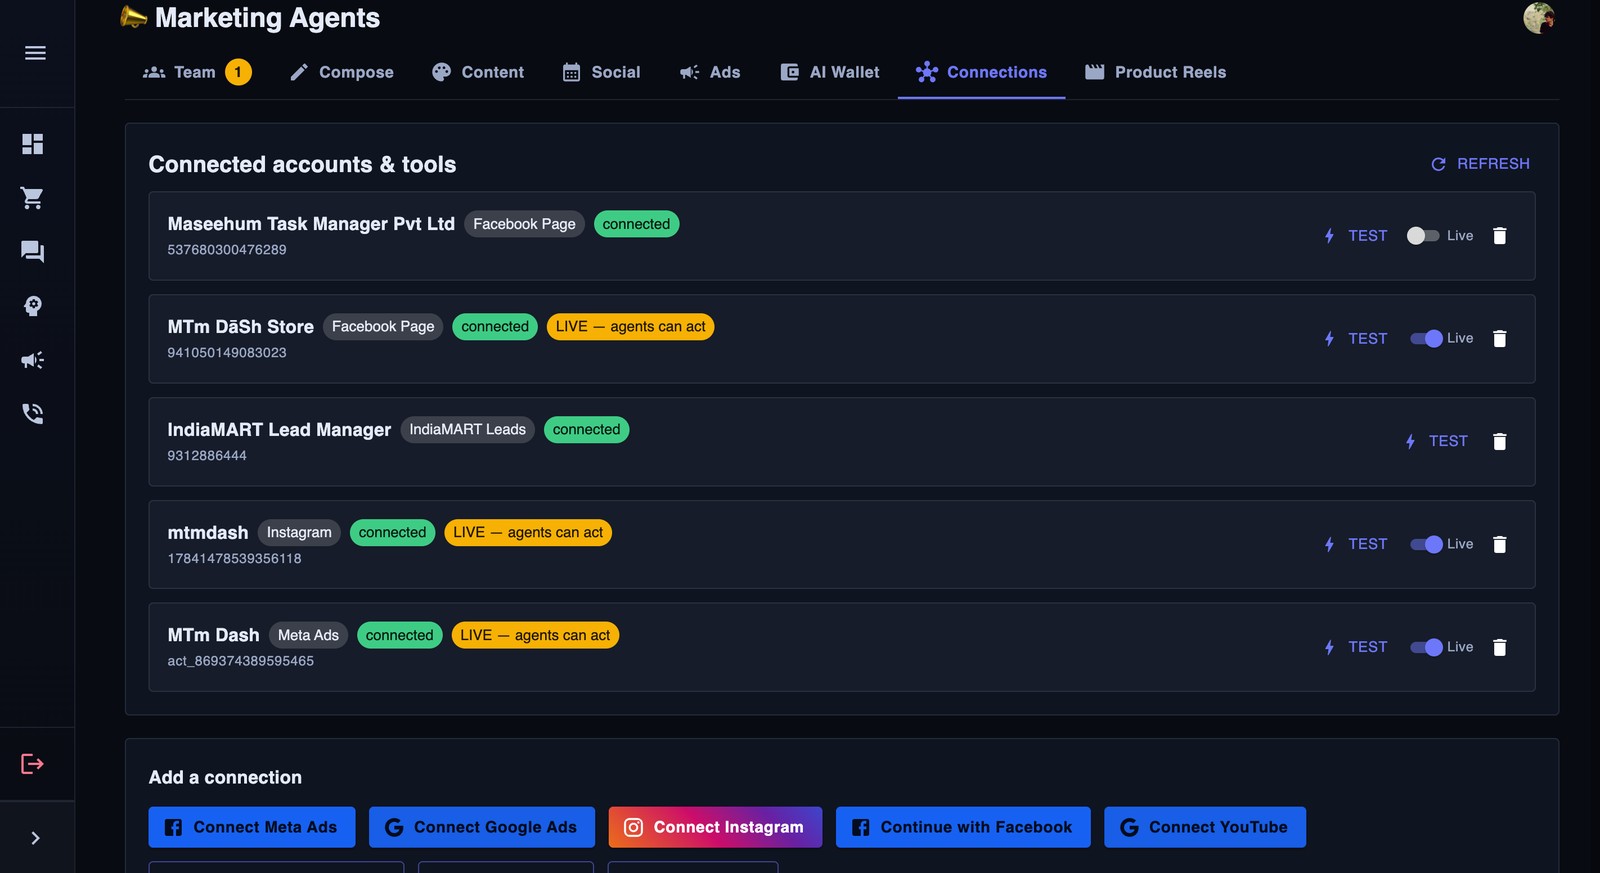Delete the mtmdash Instagram connection
Viewport: 1600px width, 873px height.
tap(1499, 545)
